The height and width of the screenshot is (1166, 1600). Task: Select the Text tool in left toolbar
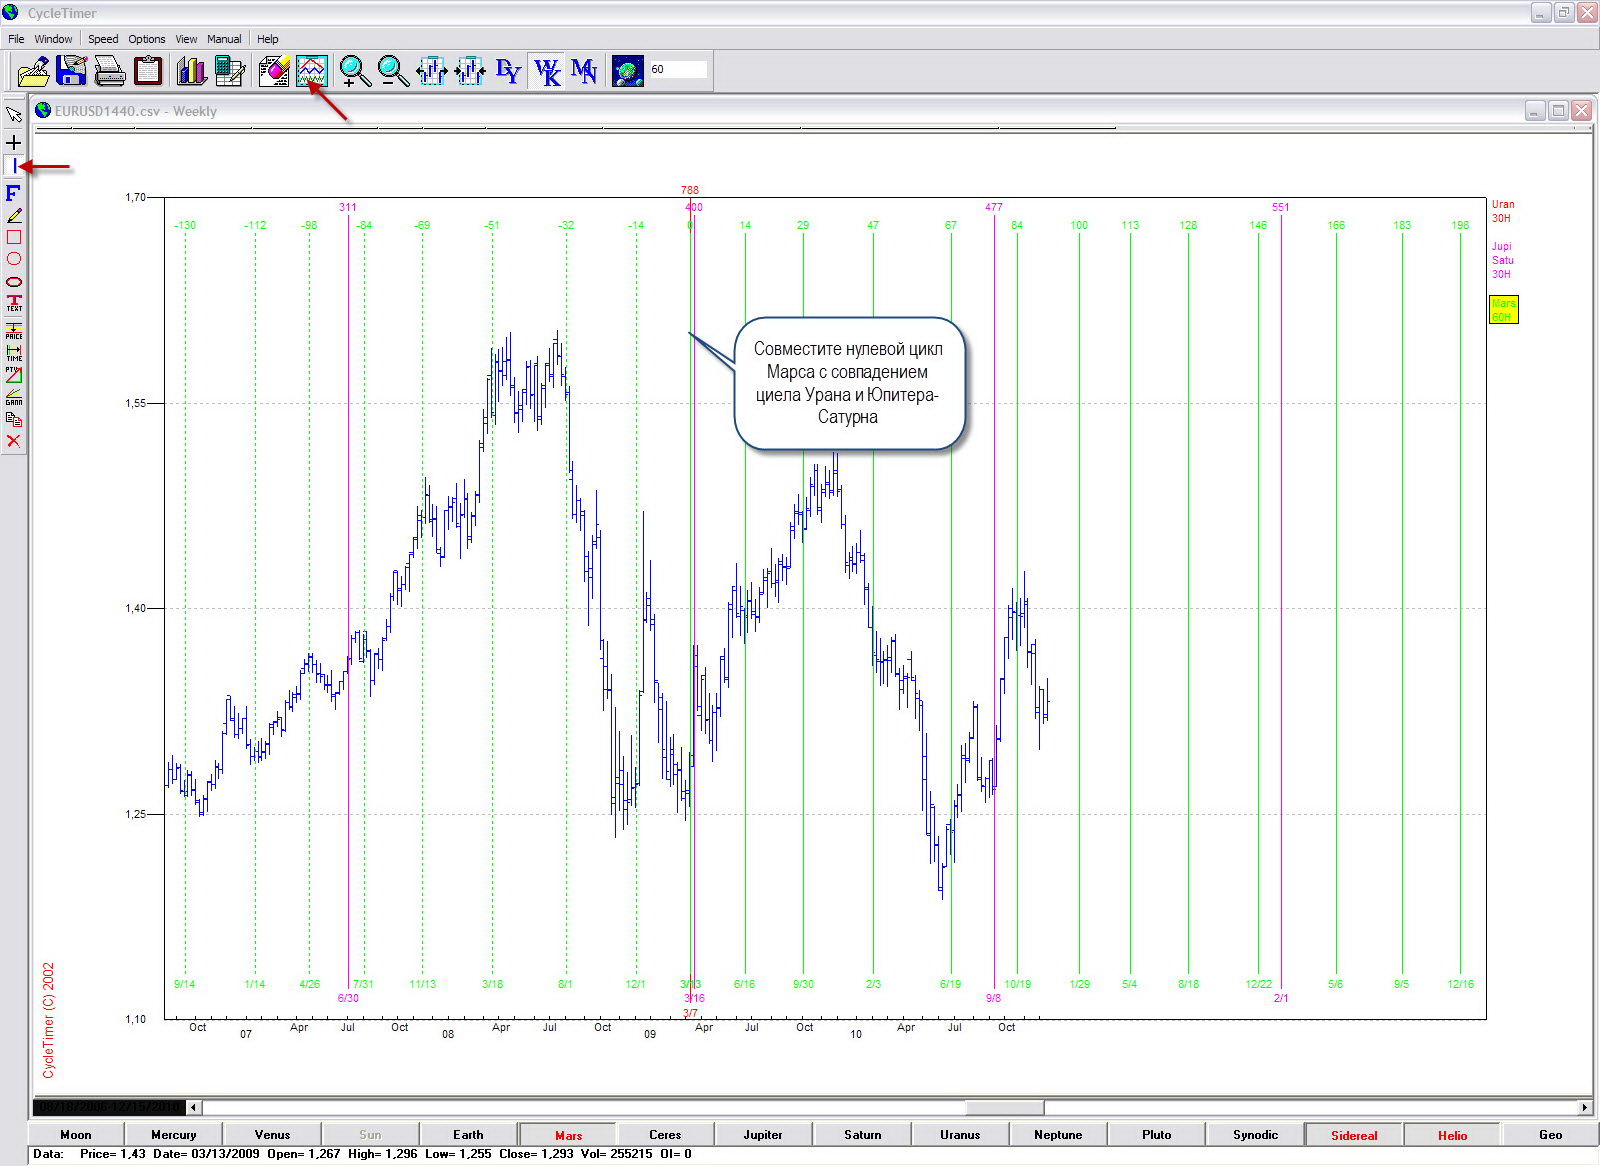(x=14, y=303)
